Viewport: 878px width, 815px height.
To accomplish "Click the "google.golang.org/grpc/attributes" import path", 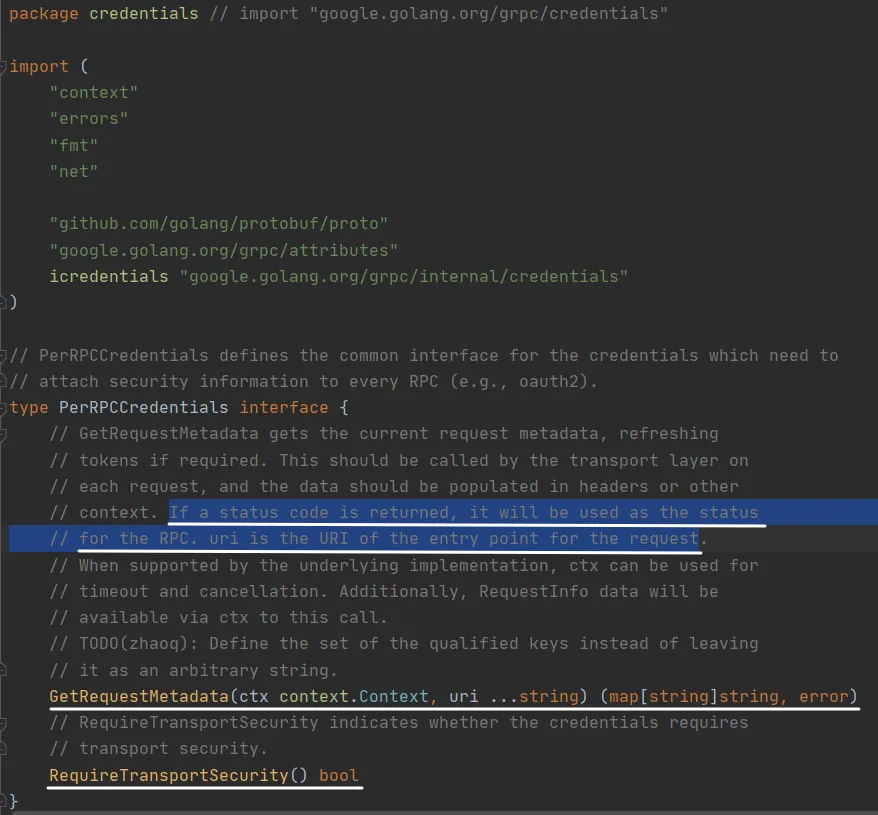I will click(223, 250).
